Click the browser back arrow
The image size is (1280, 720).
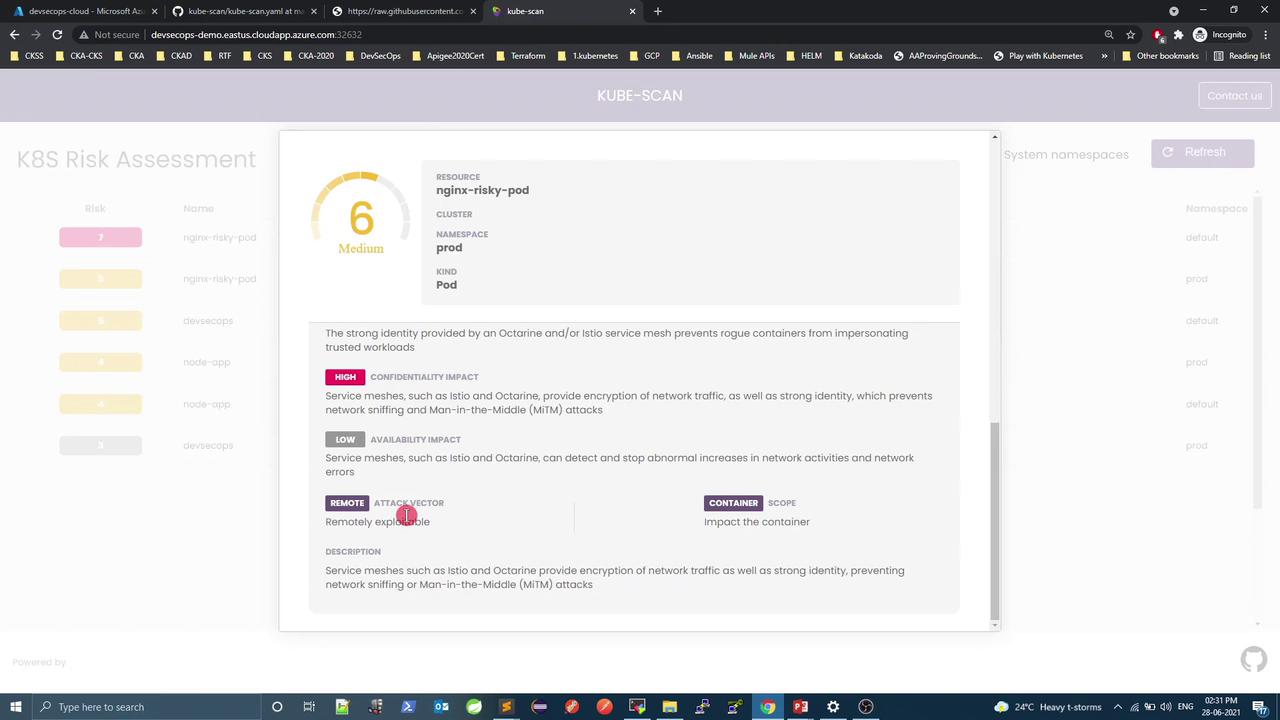pyautogui.click(x=14, y=34)
